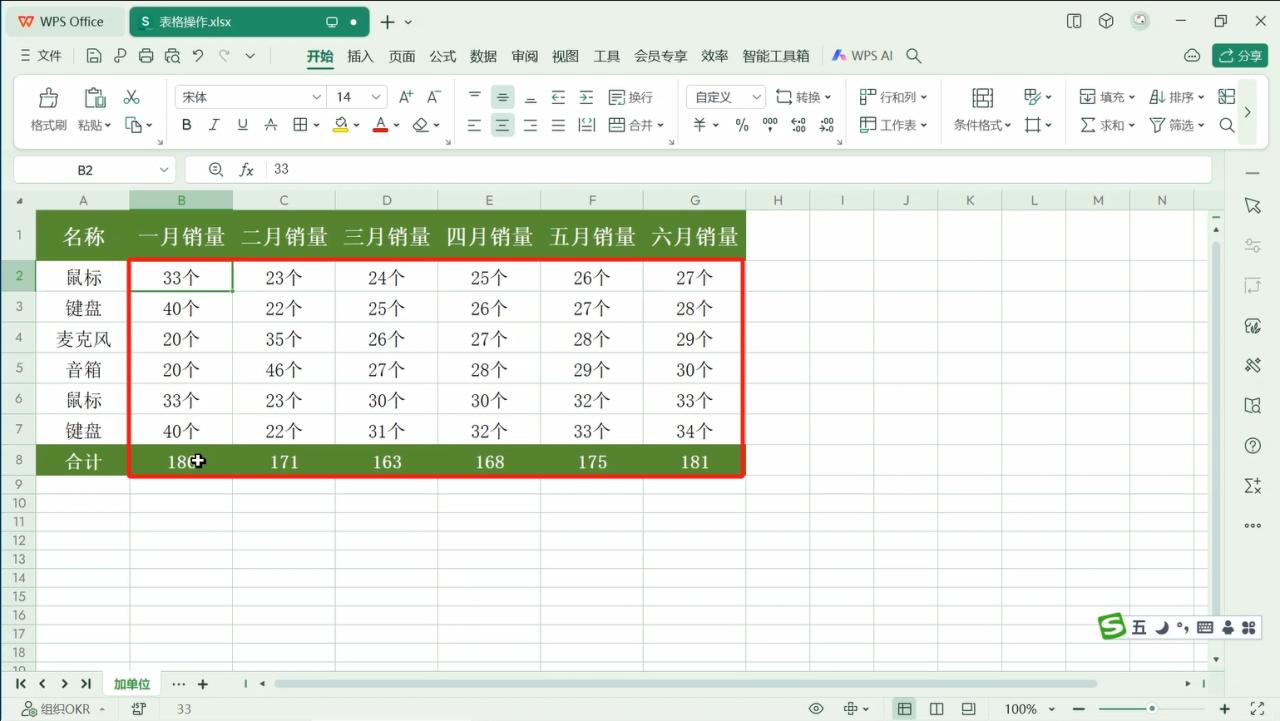Screen dimensions: 1280x721
Task: Toggle Wrap Text (换行)
Action: (630, 97)
